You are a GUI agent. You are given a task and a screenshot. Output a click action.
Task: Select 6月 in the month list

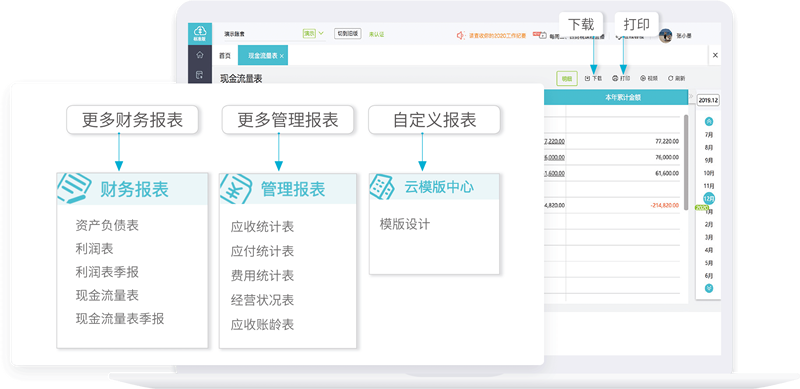coord(709,276)
